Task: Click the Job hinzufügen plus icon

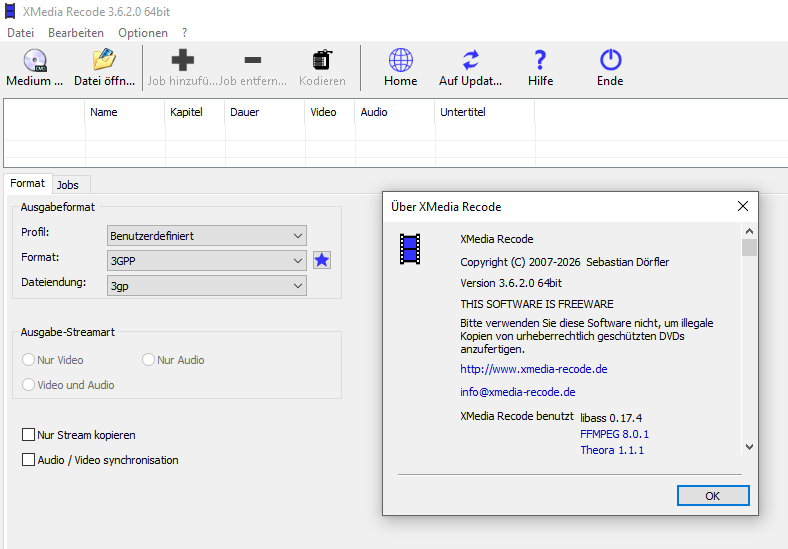Action: coord(182,60)
